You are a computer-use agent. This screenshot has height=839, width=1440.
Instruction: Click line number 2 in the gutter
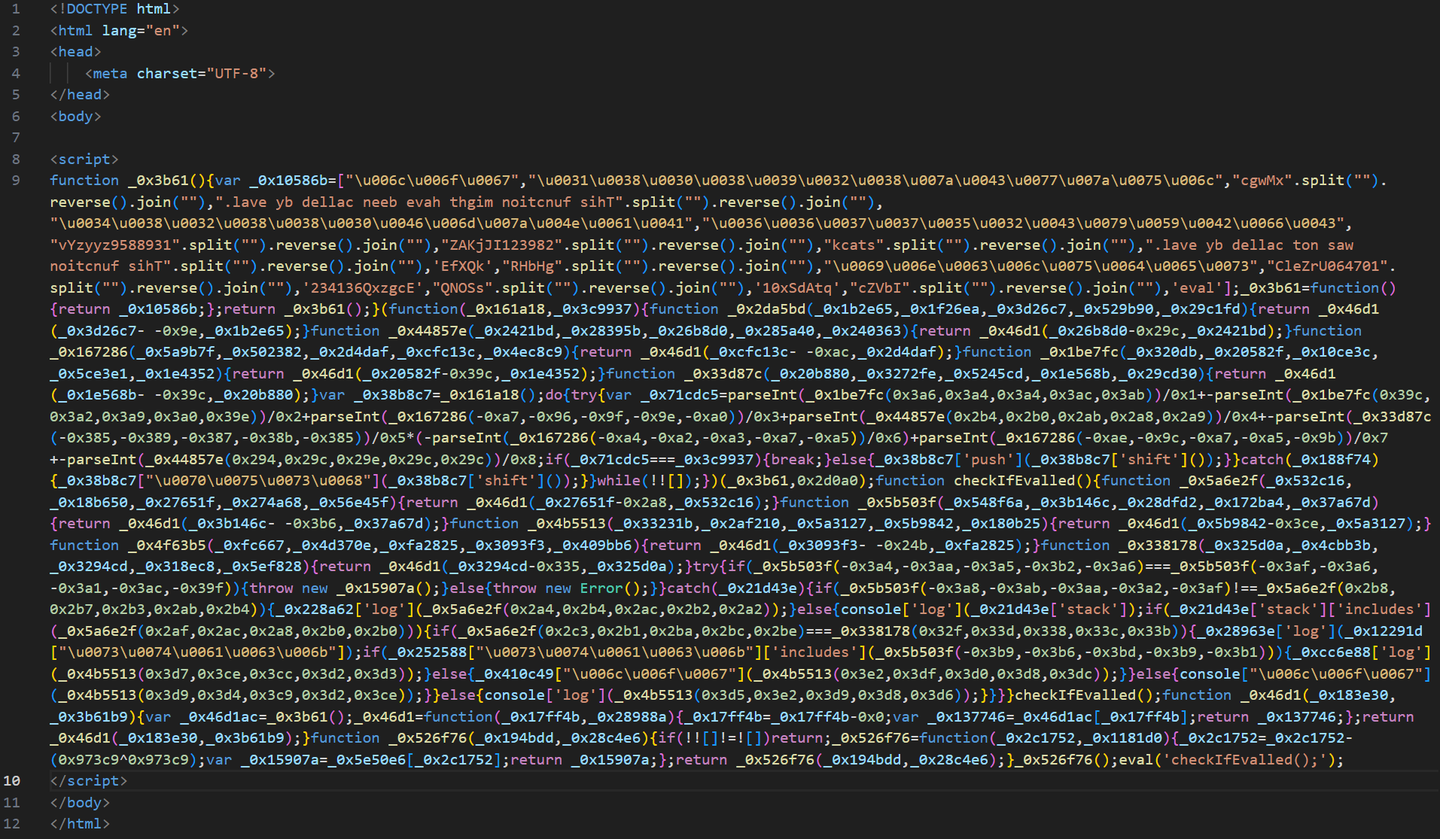point(15,30)
